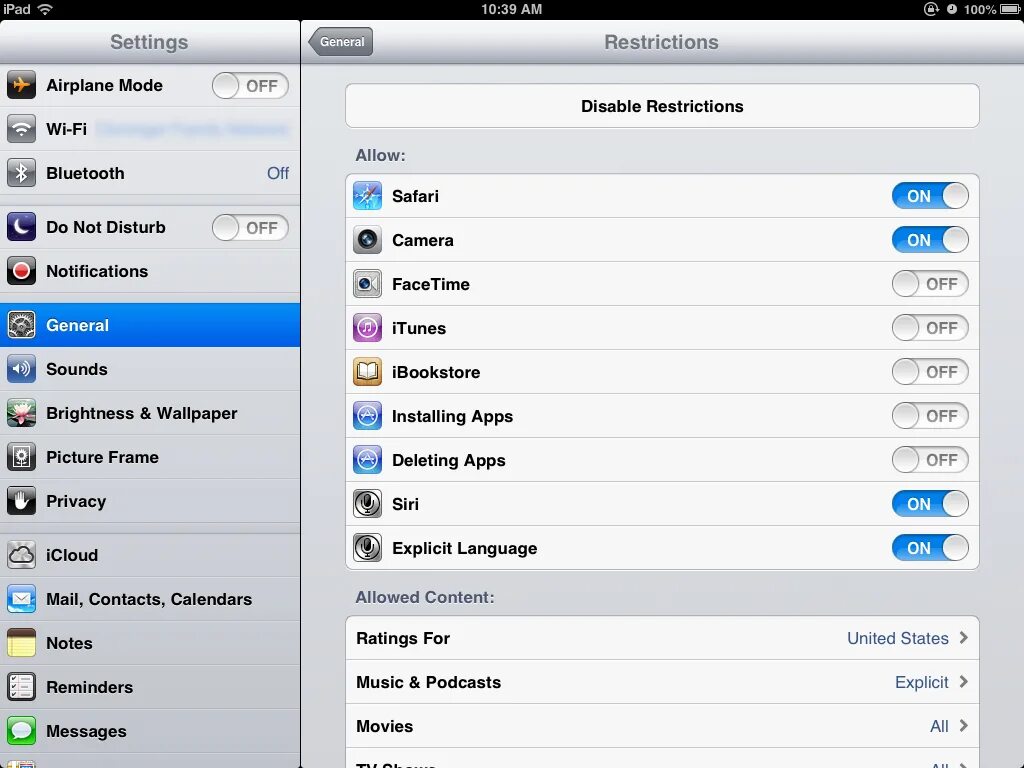
Task: Tap the Installing Apps store icon
Action: tap(368, 416)
